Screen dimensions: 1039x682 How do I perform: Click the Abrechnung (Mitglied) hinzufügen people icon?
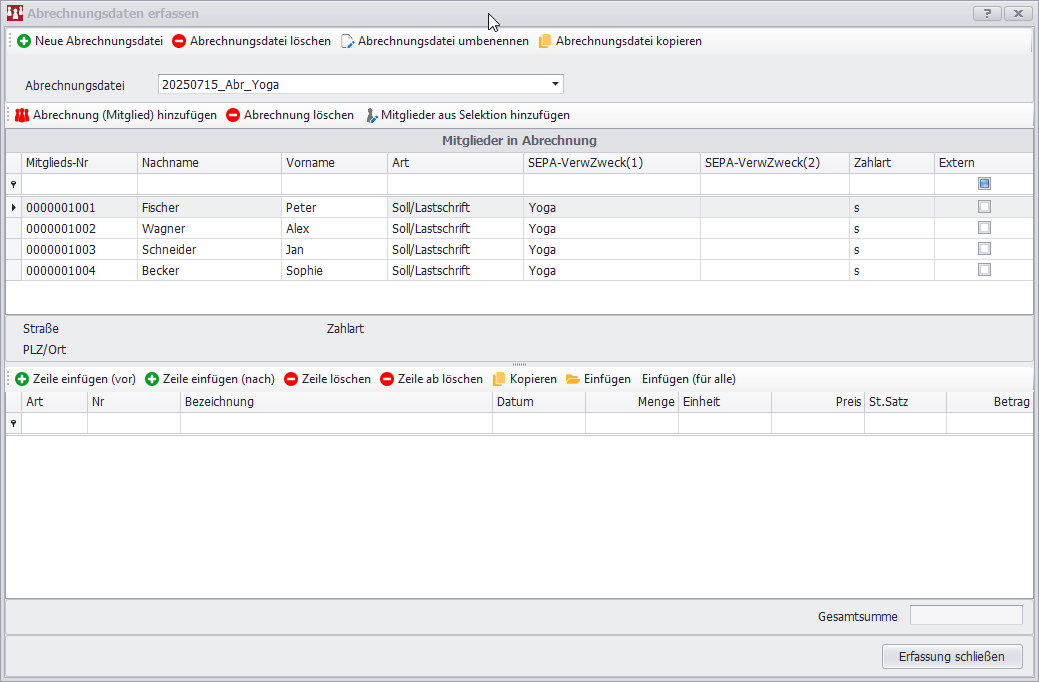point(22,115)
